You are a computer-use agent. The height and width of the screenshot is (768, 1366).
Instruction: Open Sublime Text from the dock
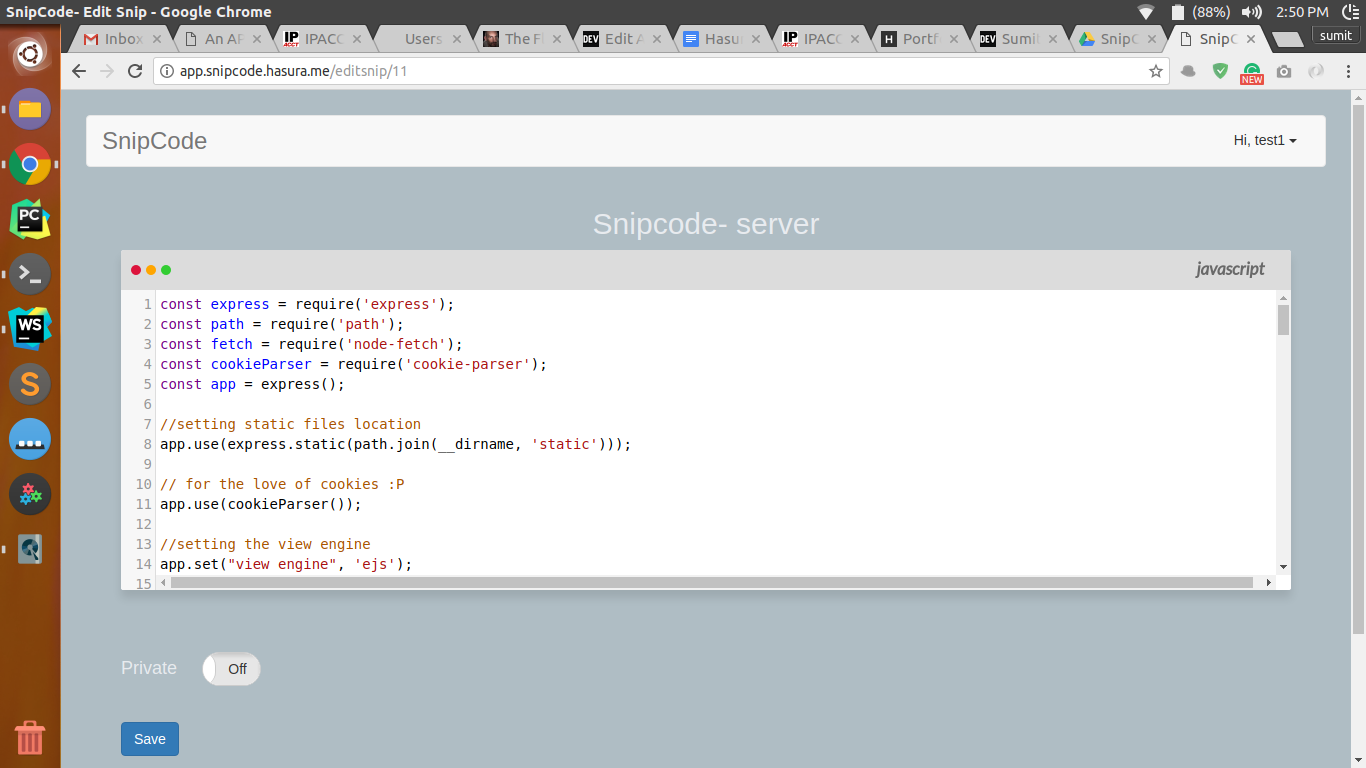pyautogui.click(x=30, y=383)
